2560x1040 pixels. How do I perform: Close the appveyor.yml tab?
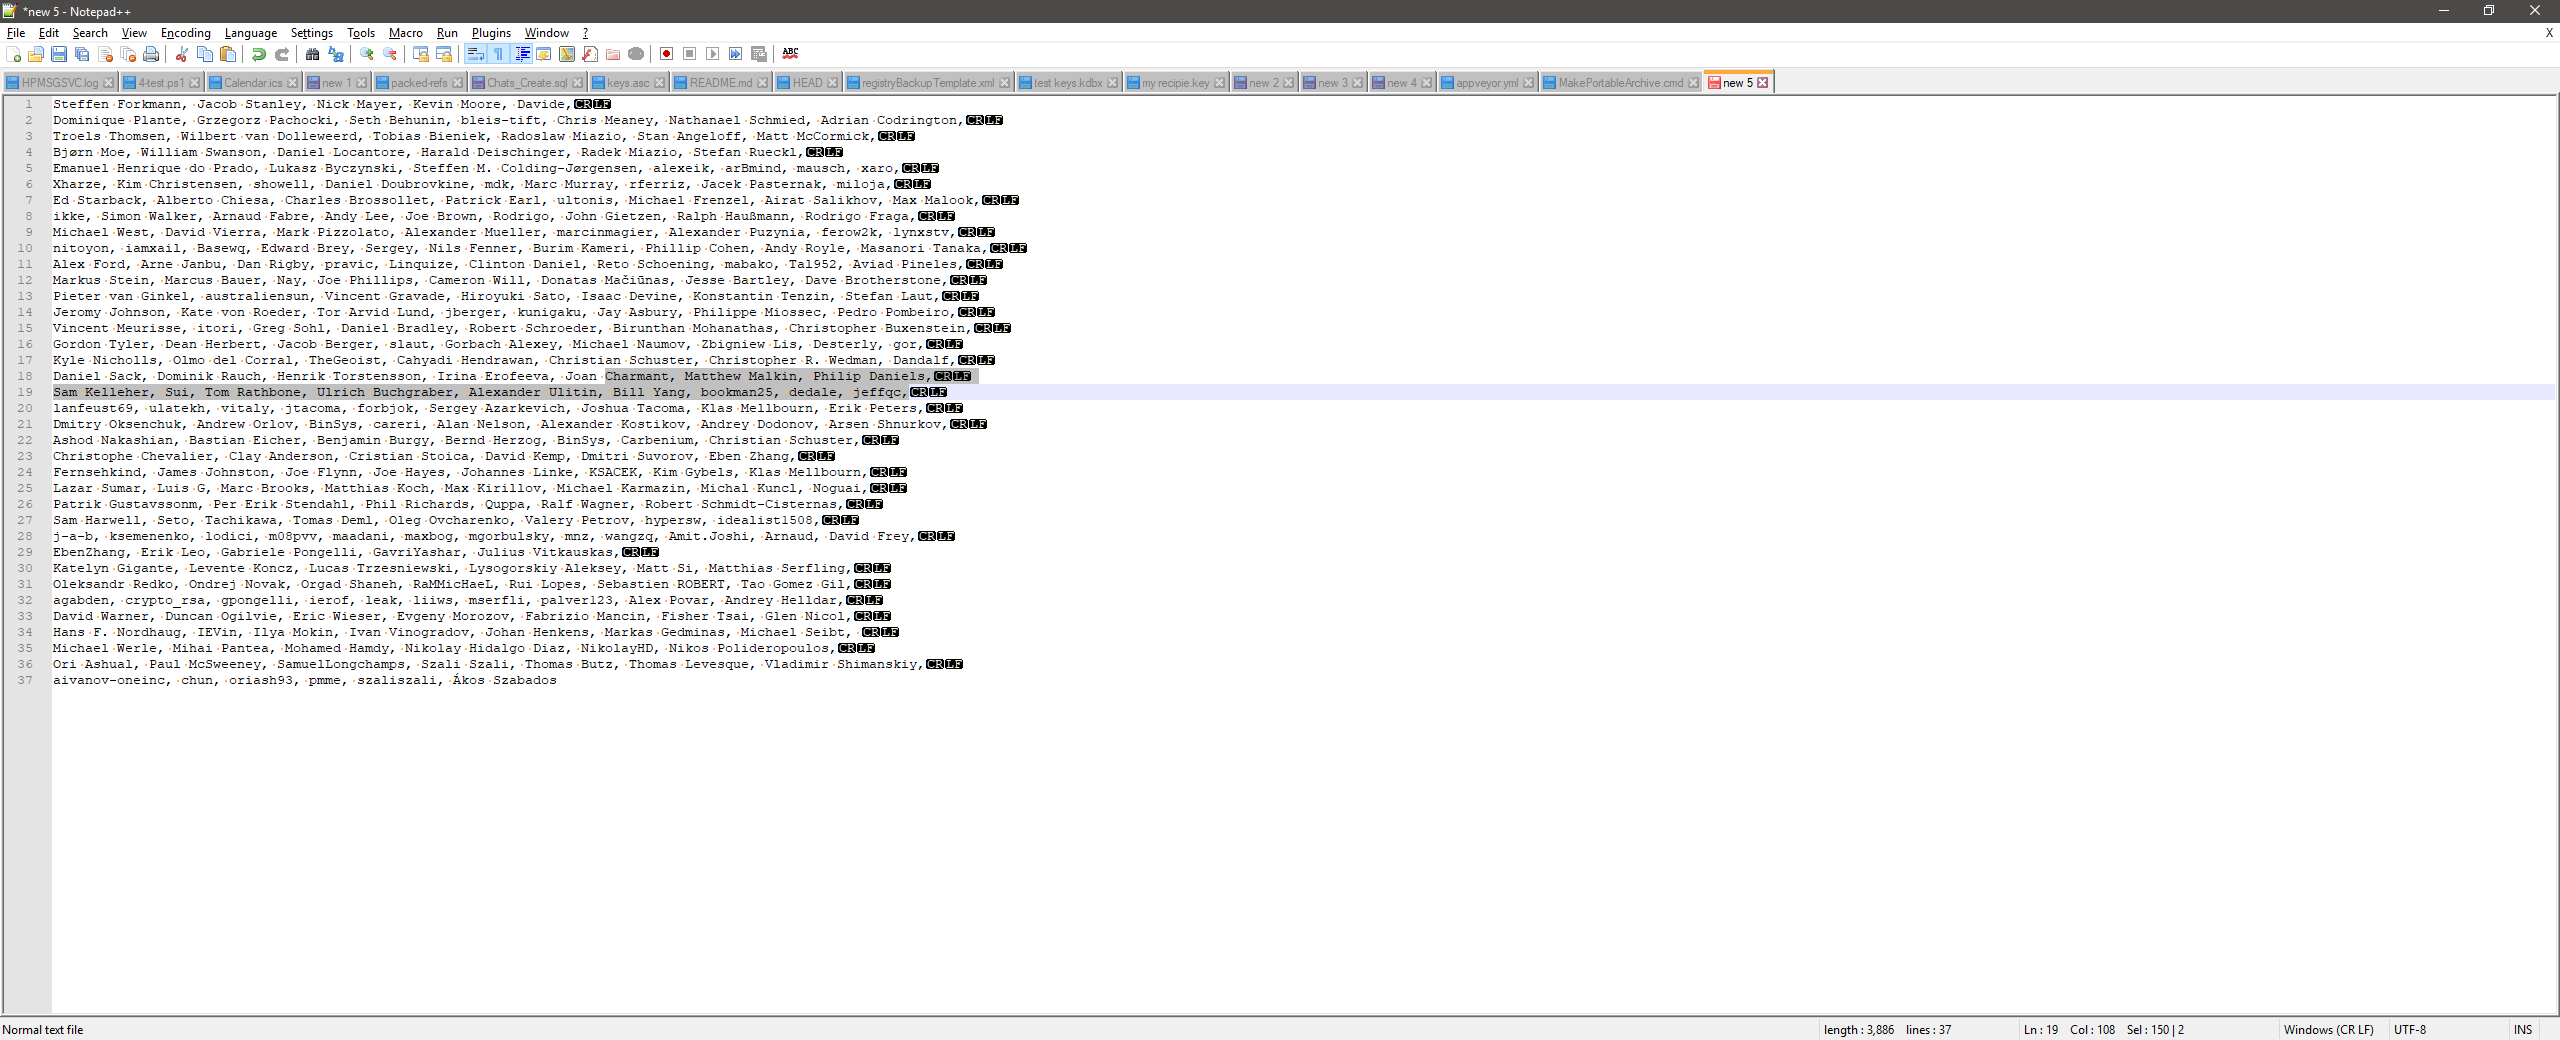click(x=1528, y=82)
